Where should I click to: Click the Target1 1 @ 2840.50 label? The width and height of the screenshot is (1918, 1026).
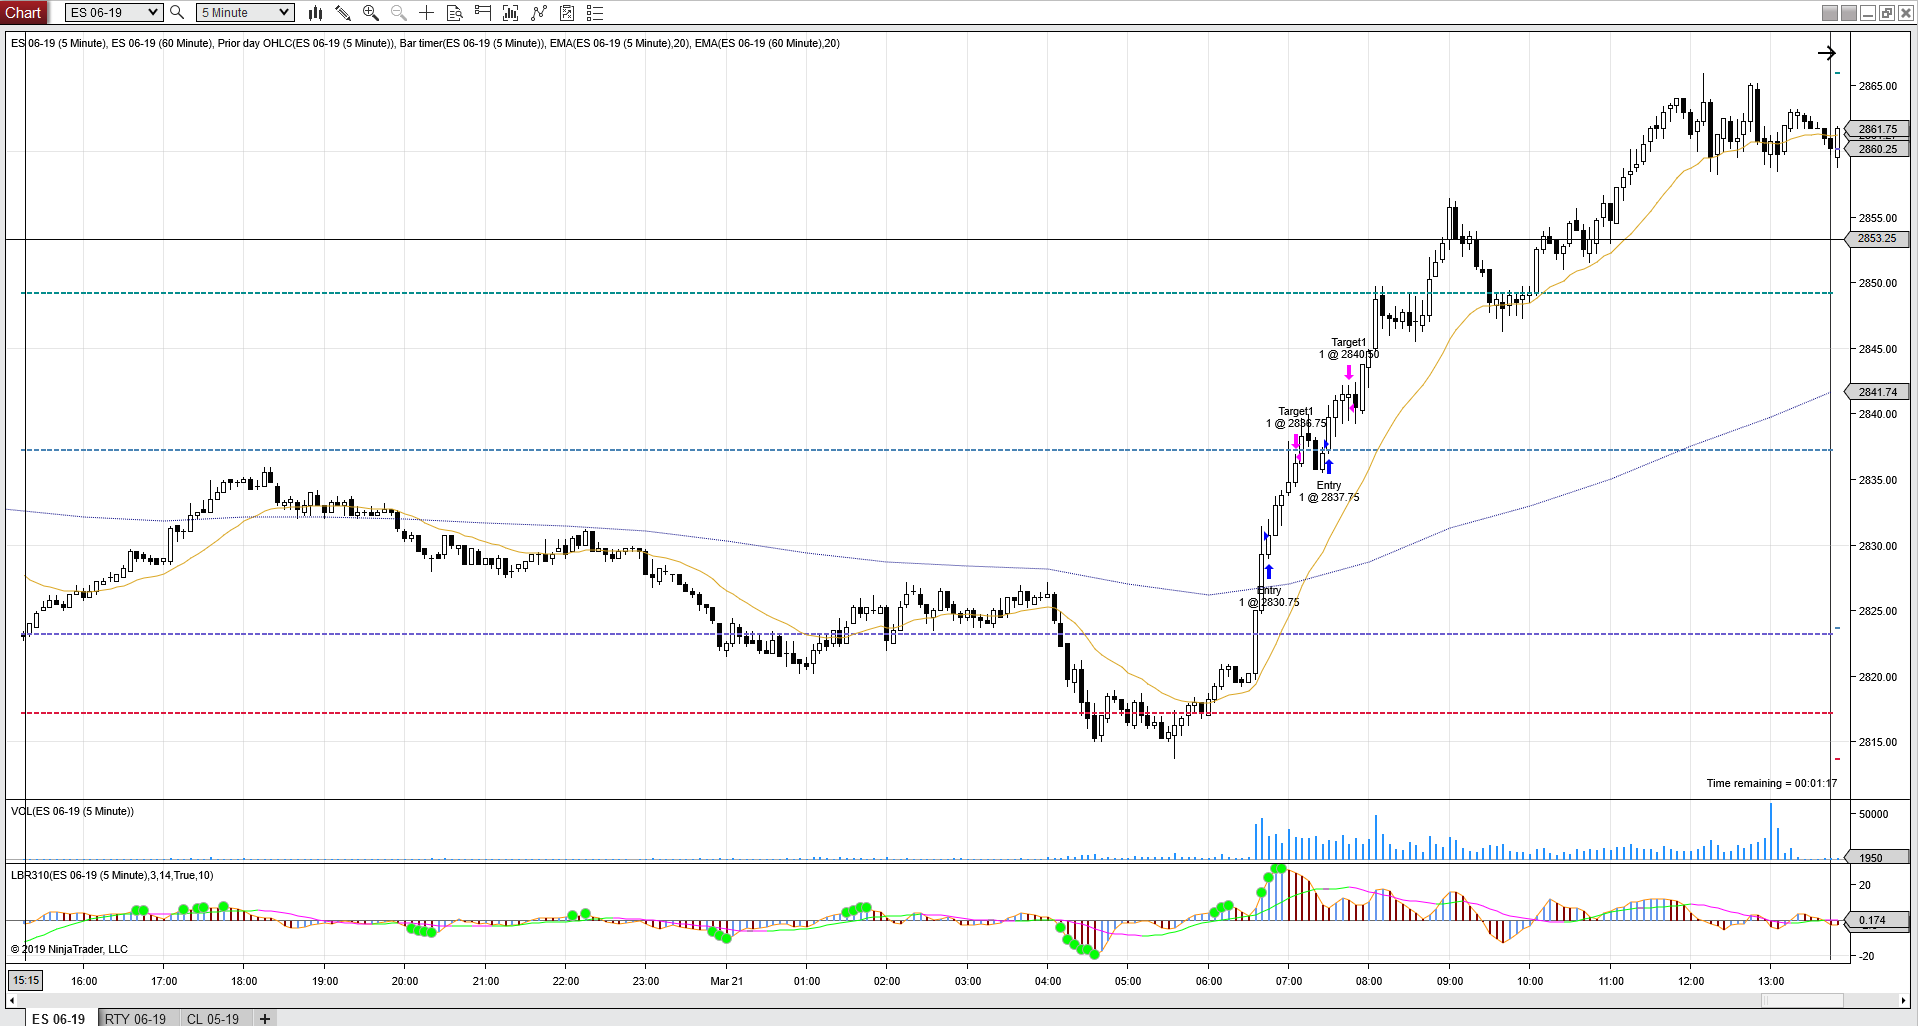coord(1349,348)
